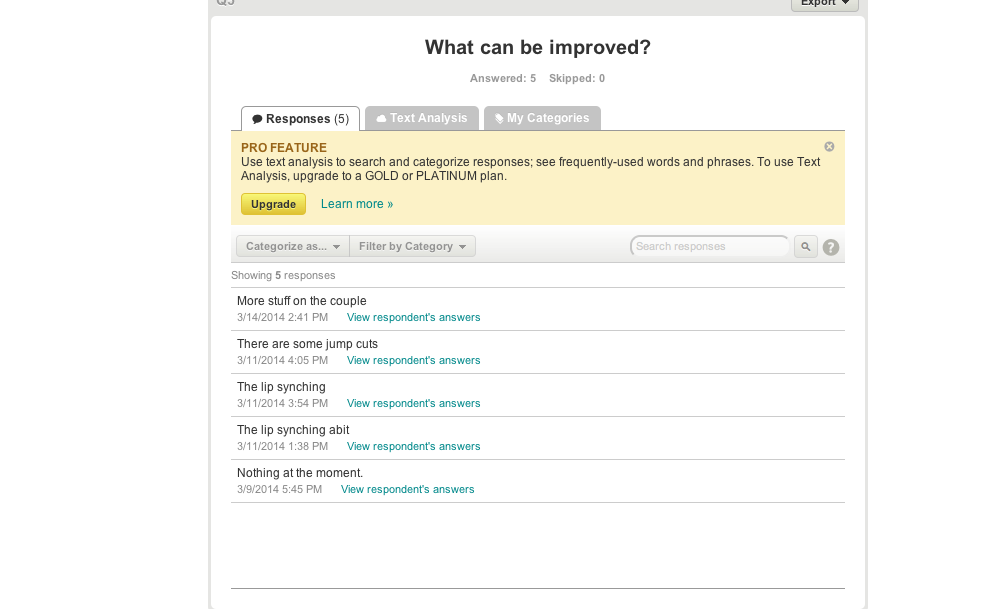Open the Filter by Category dropdown
Screen dimensions: 991x609
point(412,247)
